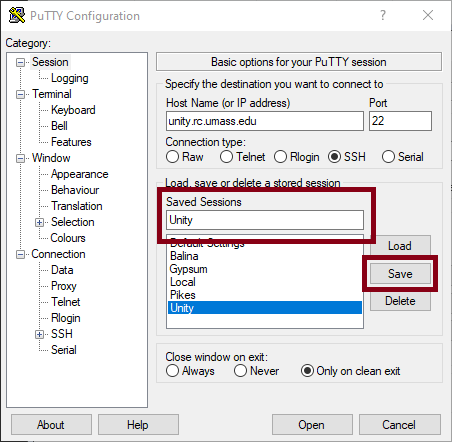Open the Features category
452x442 pixels.
coord(71,142)
